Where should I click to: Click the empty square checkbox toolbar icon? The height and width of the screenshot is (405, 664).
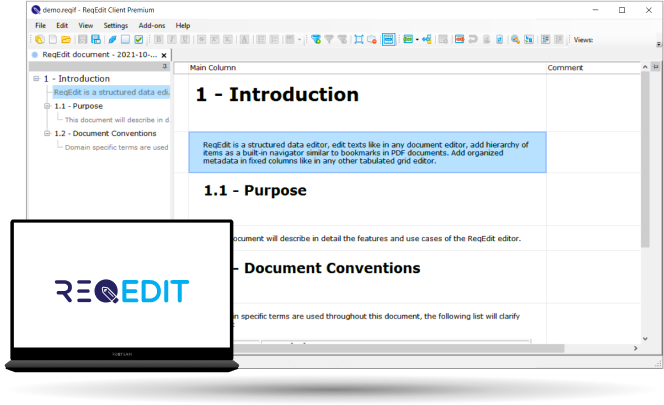click(125, 39)
